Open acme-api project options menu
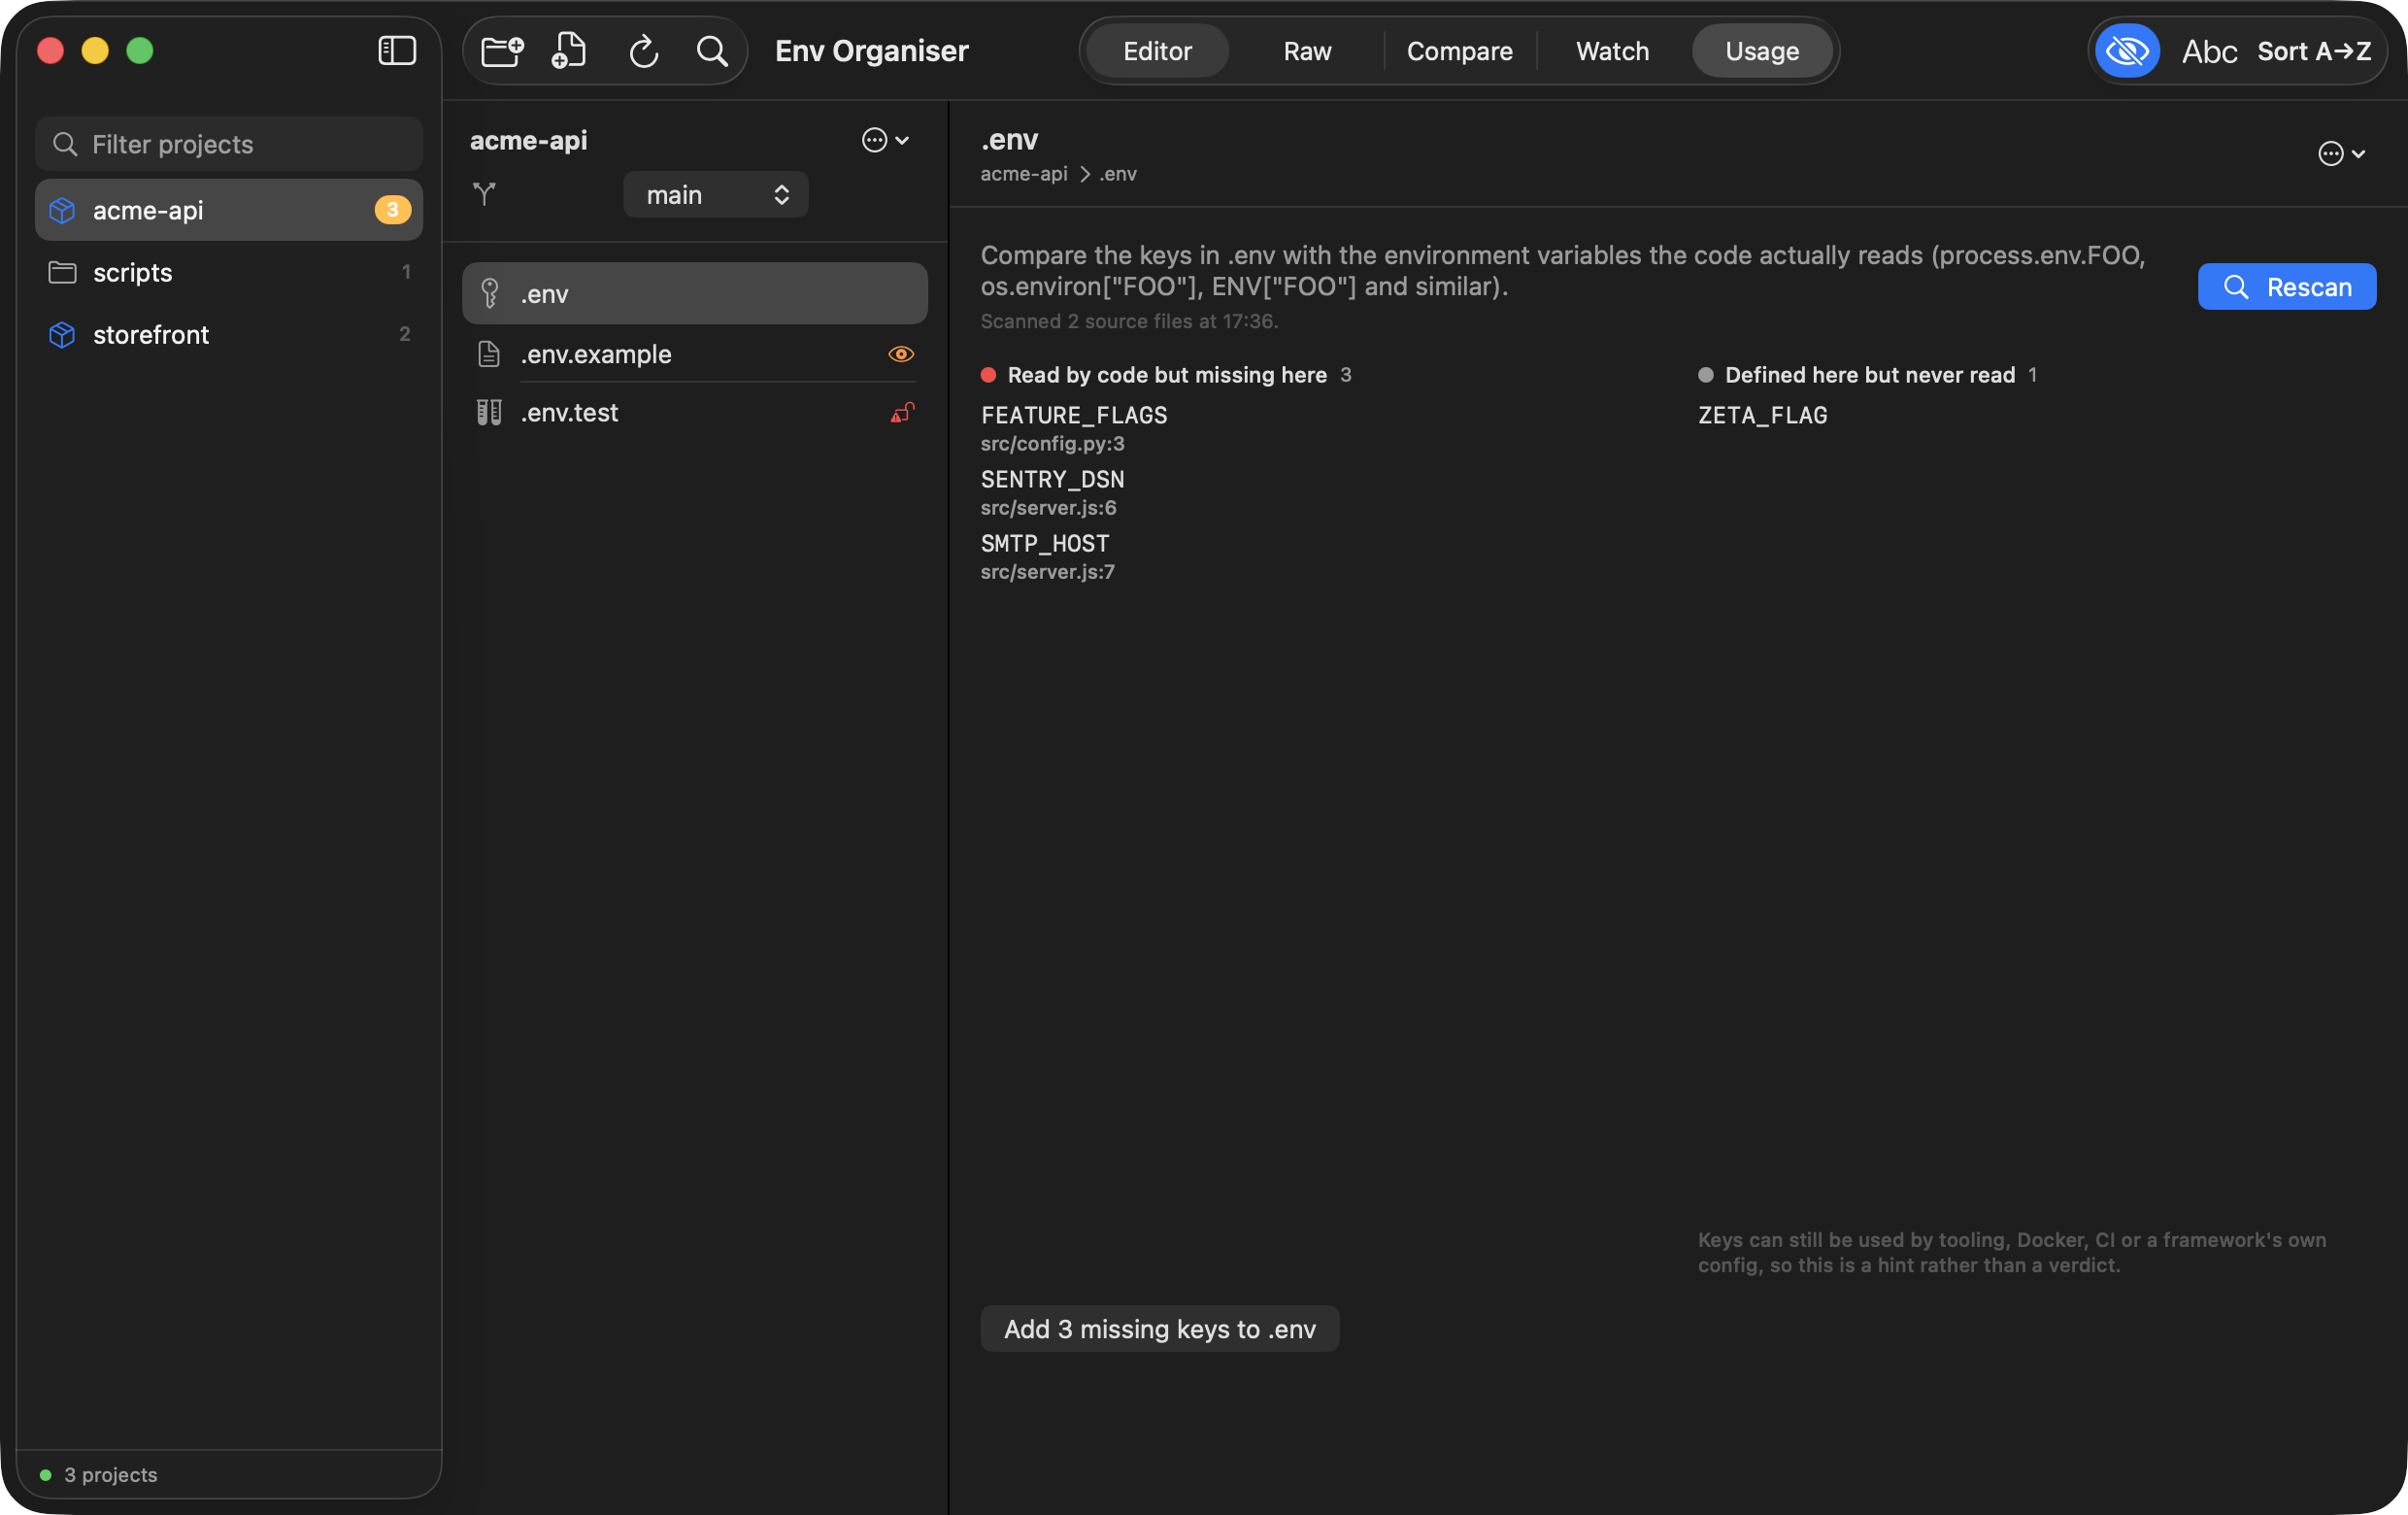Viewport: 2408px width, 1515px height. [885, 140]
